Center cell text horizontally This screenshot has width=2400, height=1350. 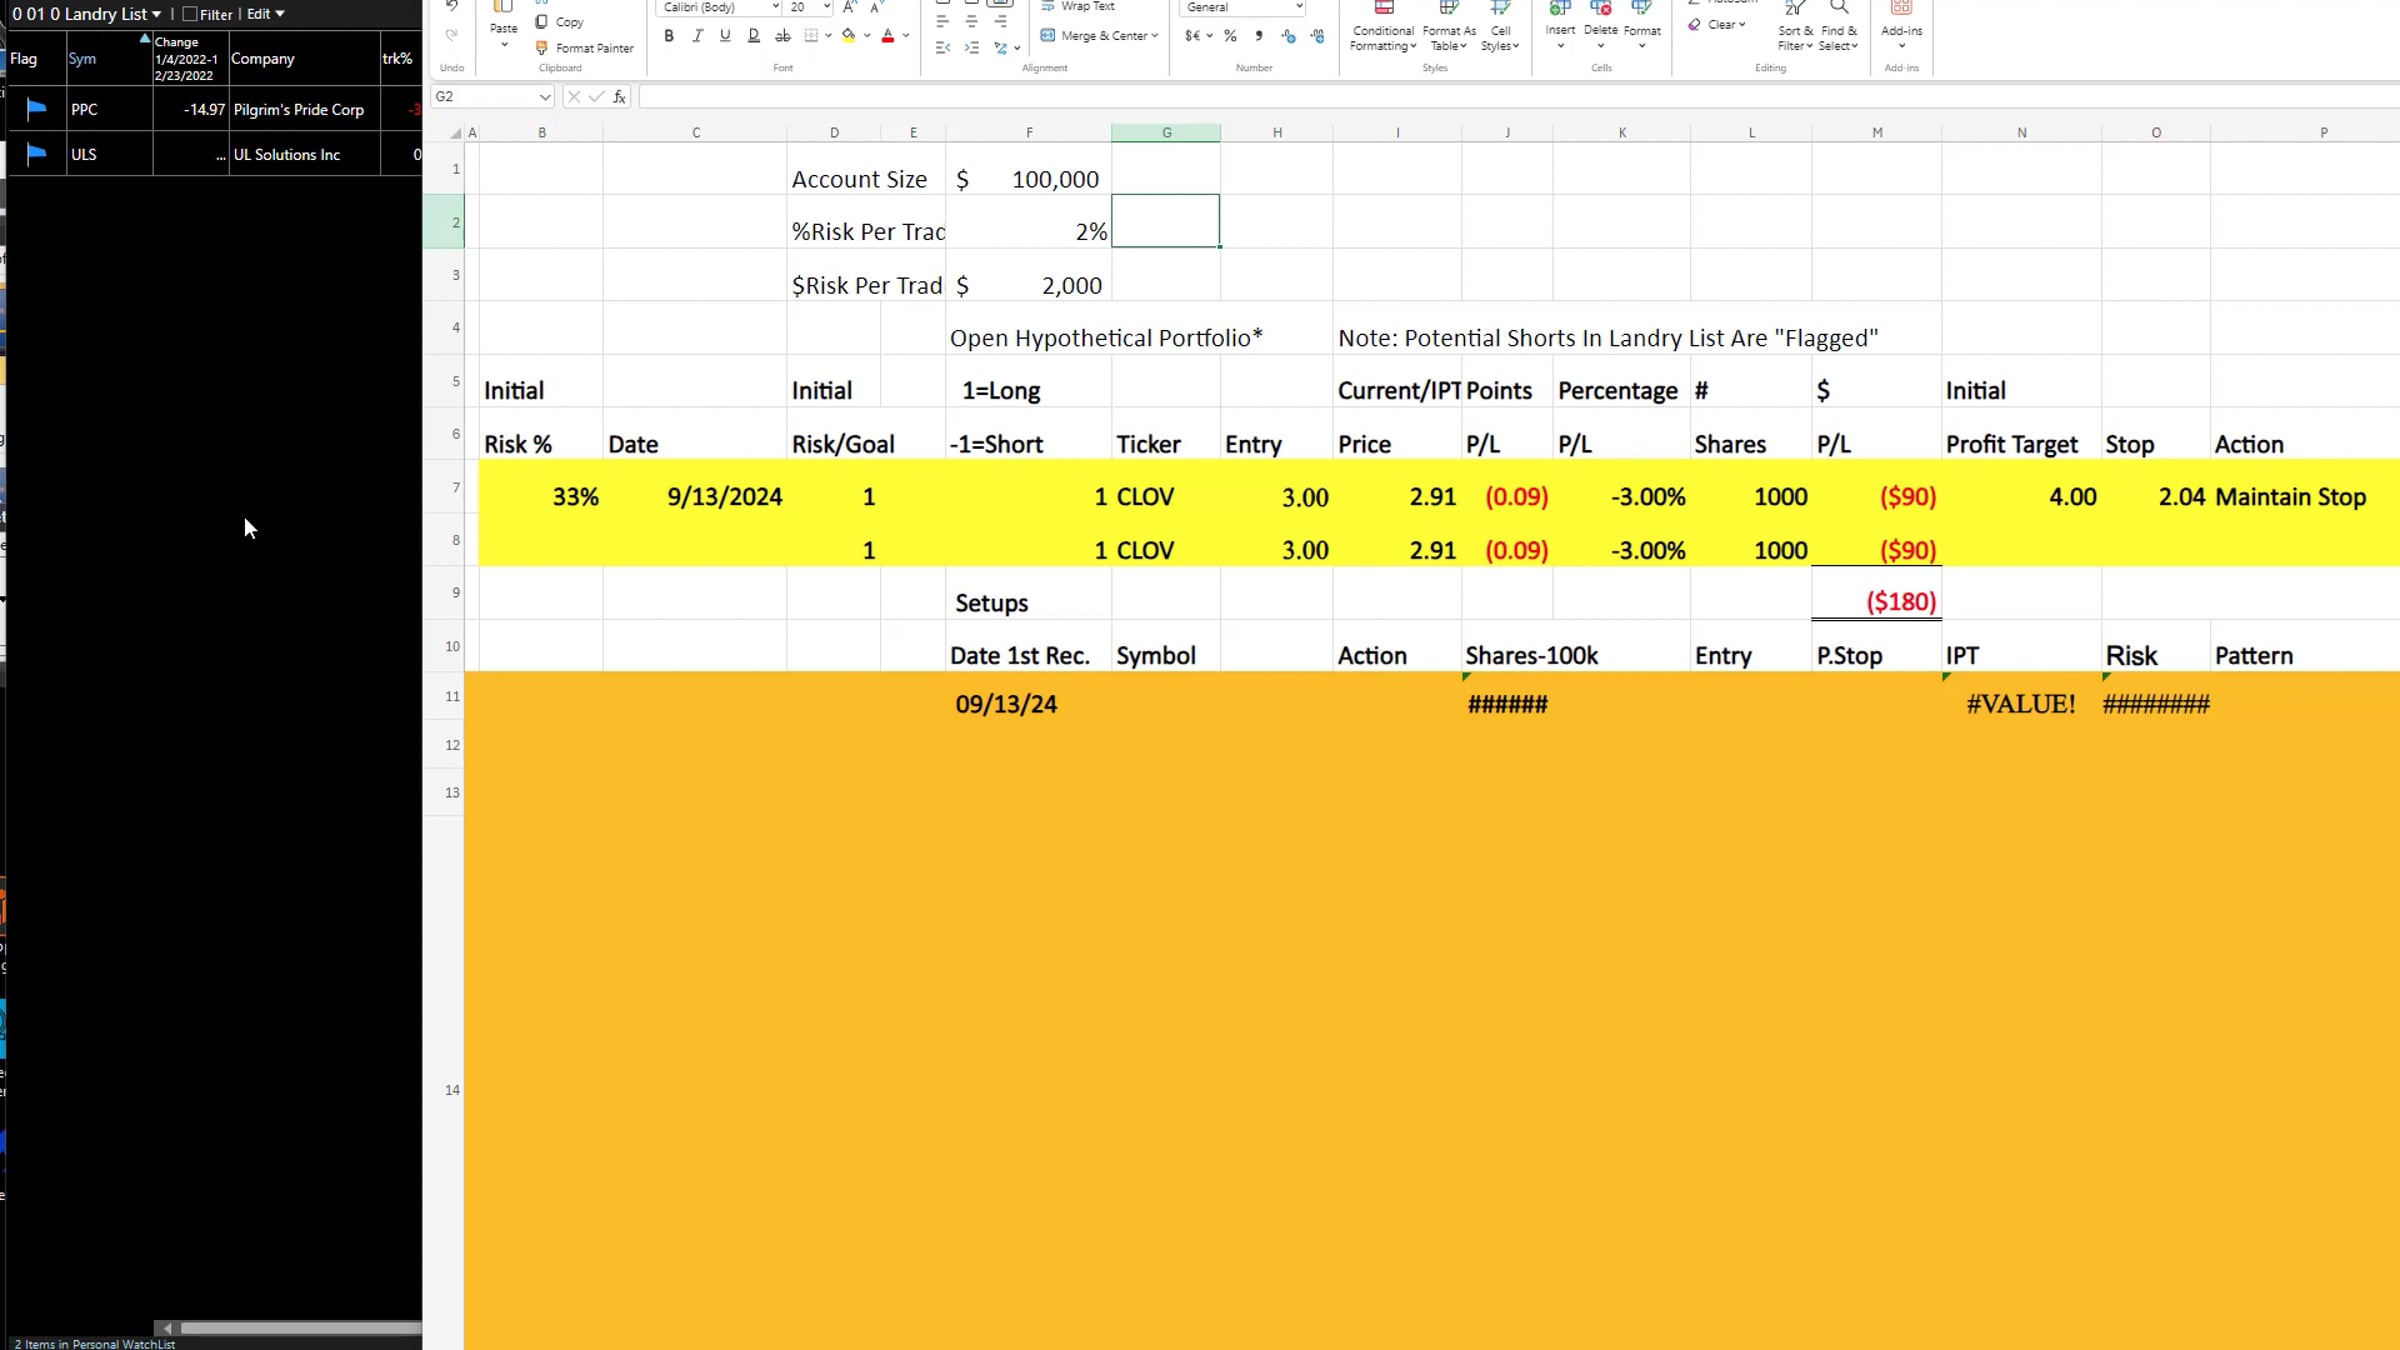971,21
